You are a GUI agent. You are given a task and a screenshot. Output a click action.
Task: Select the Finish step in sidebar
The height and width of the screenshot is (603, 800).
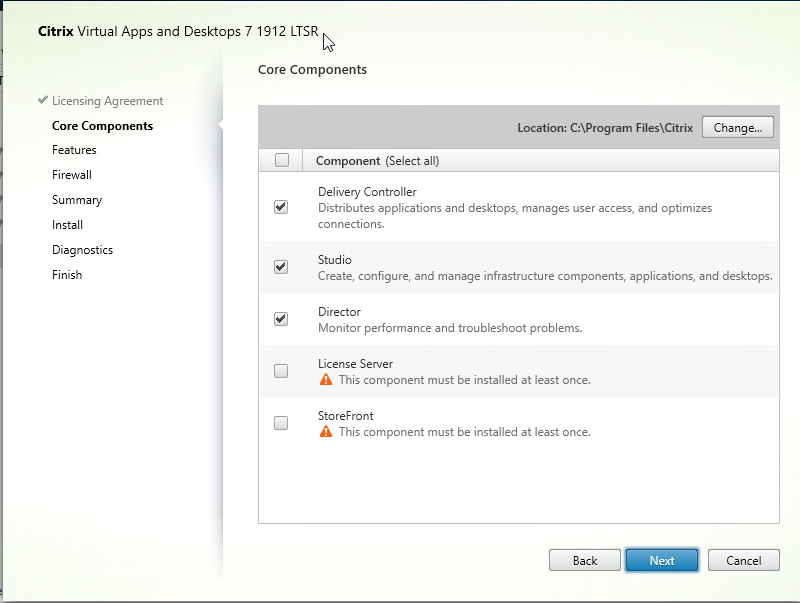pyautogui.click(x=67, y=275)
